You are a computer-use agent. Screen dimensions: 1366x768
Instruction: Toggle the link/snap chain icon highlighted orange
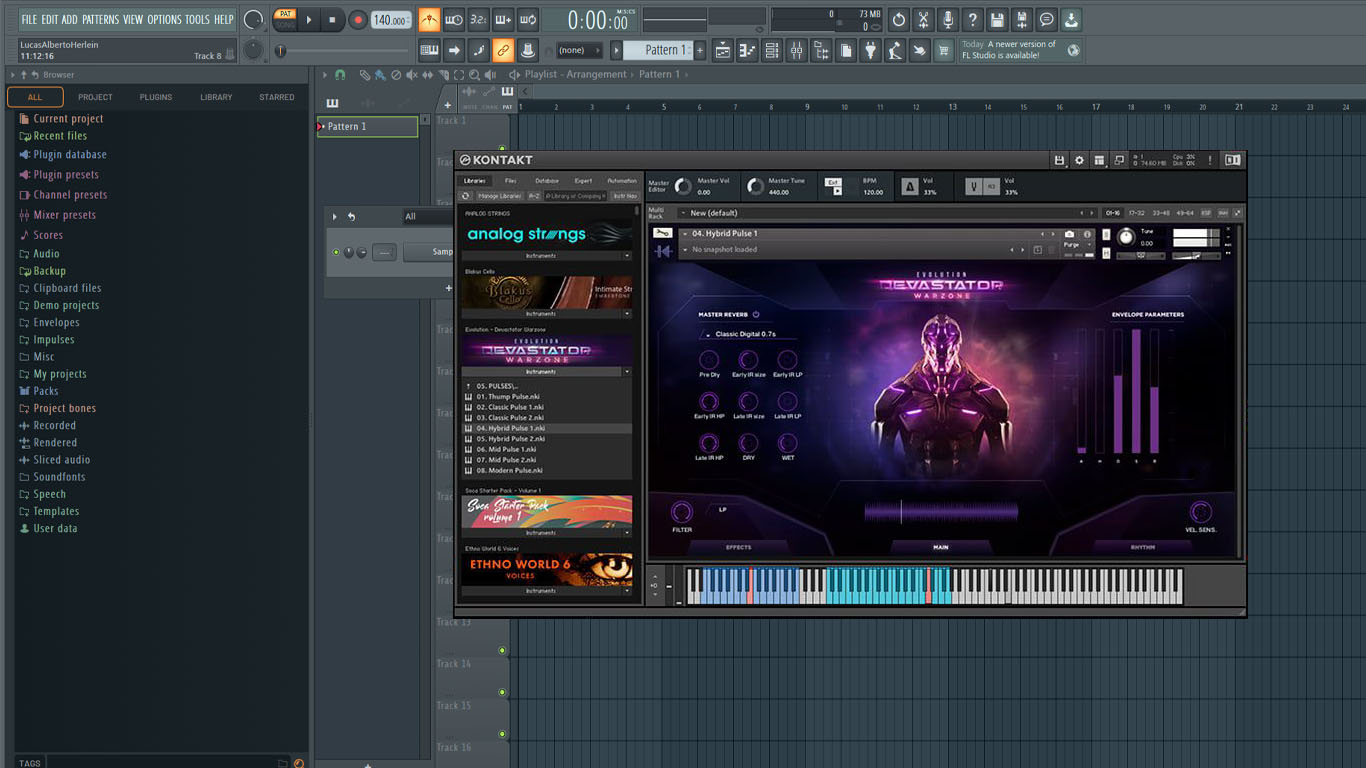503,50
